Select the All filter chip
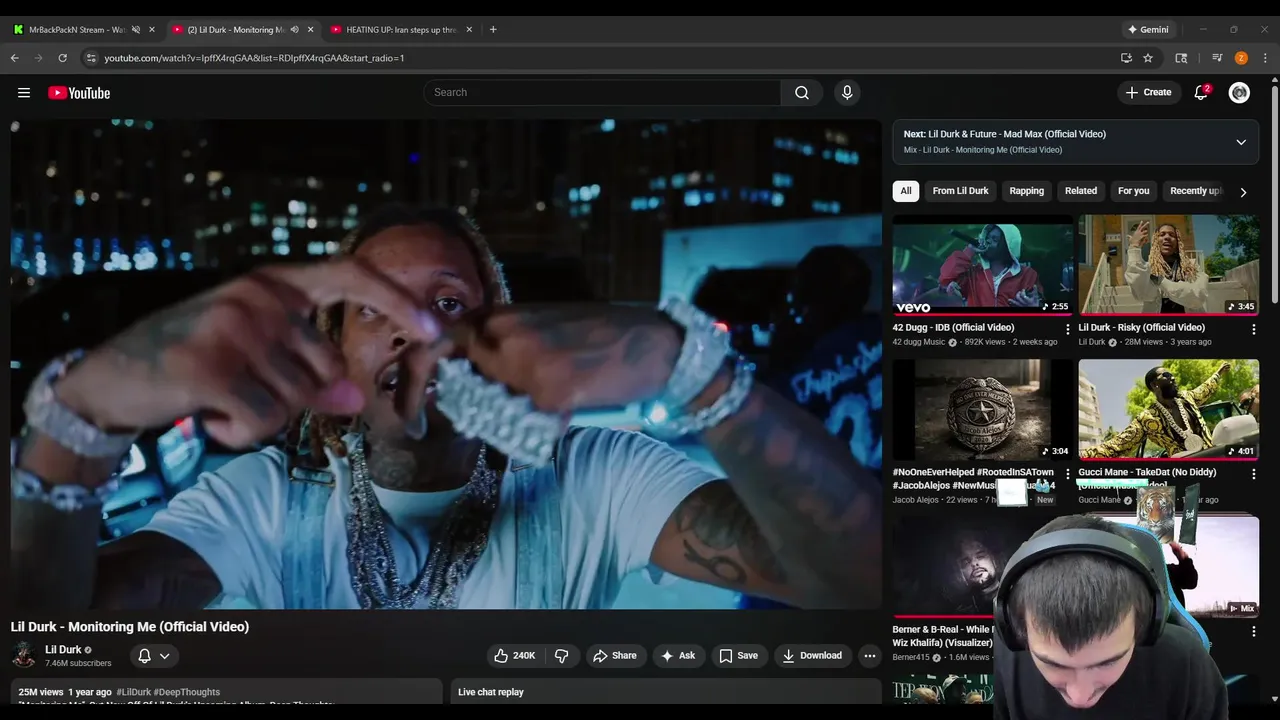1280x720 pixels. click(906, 191)
